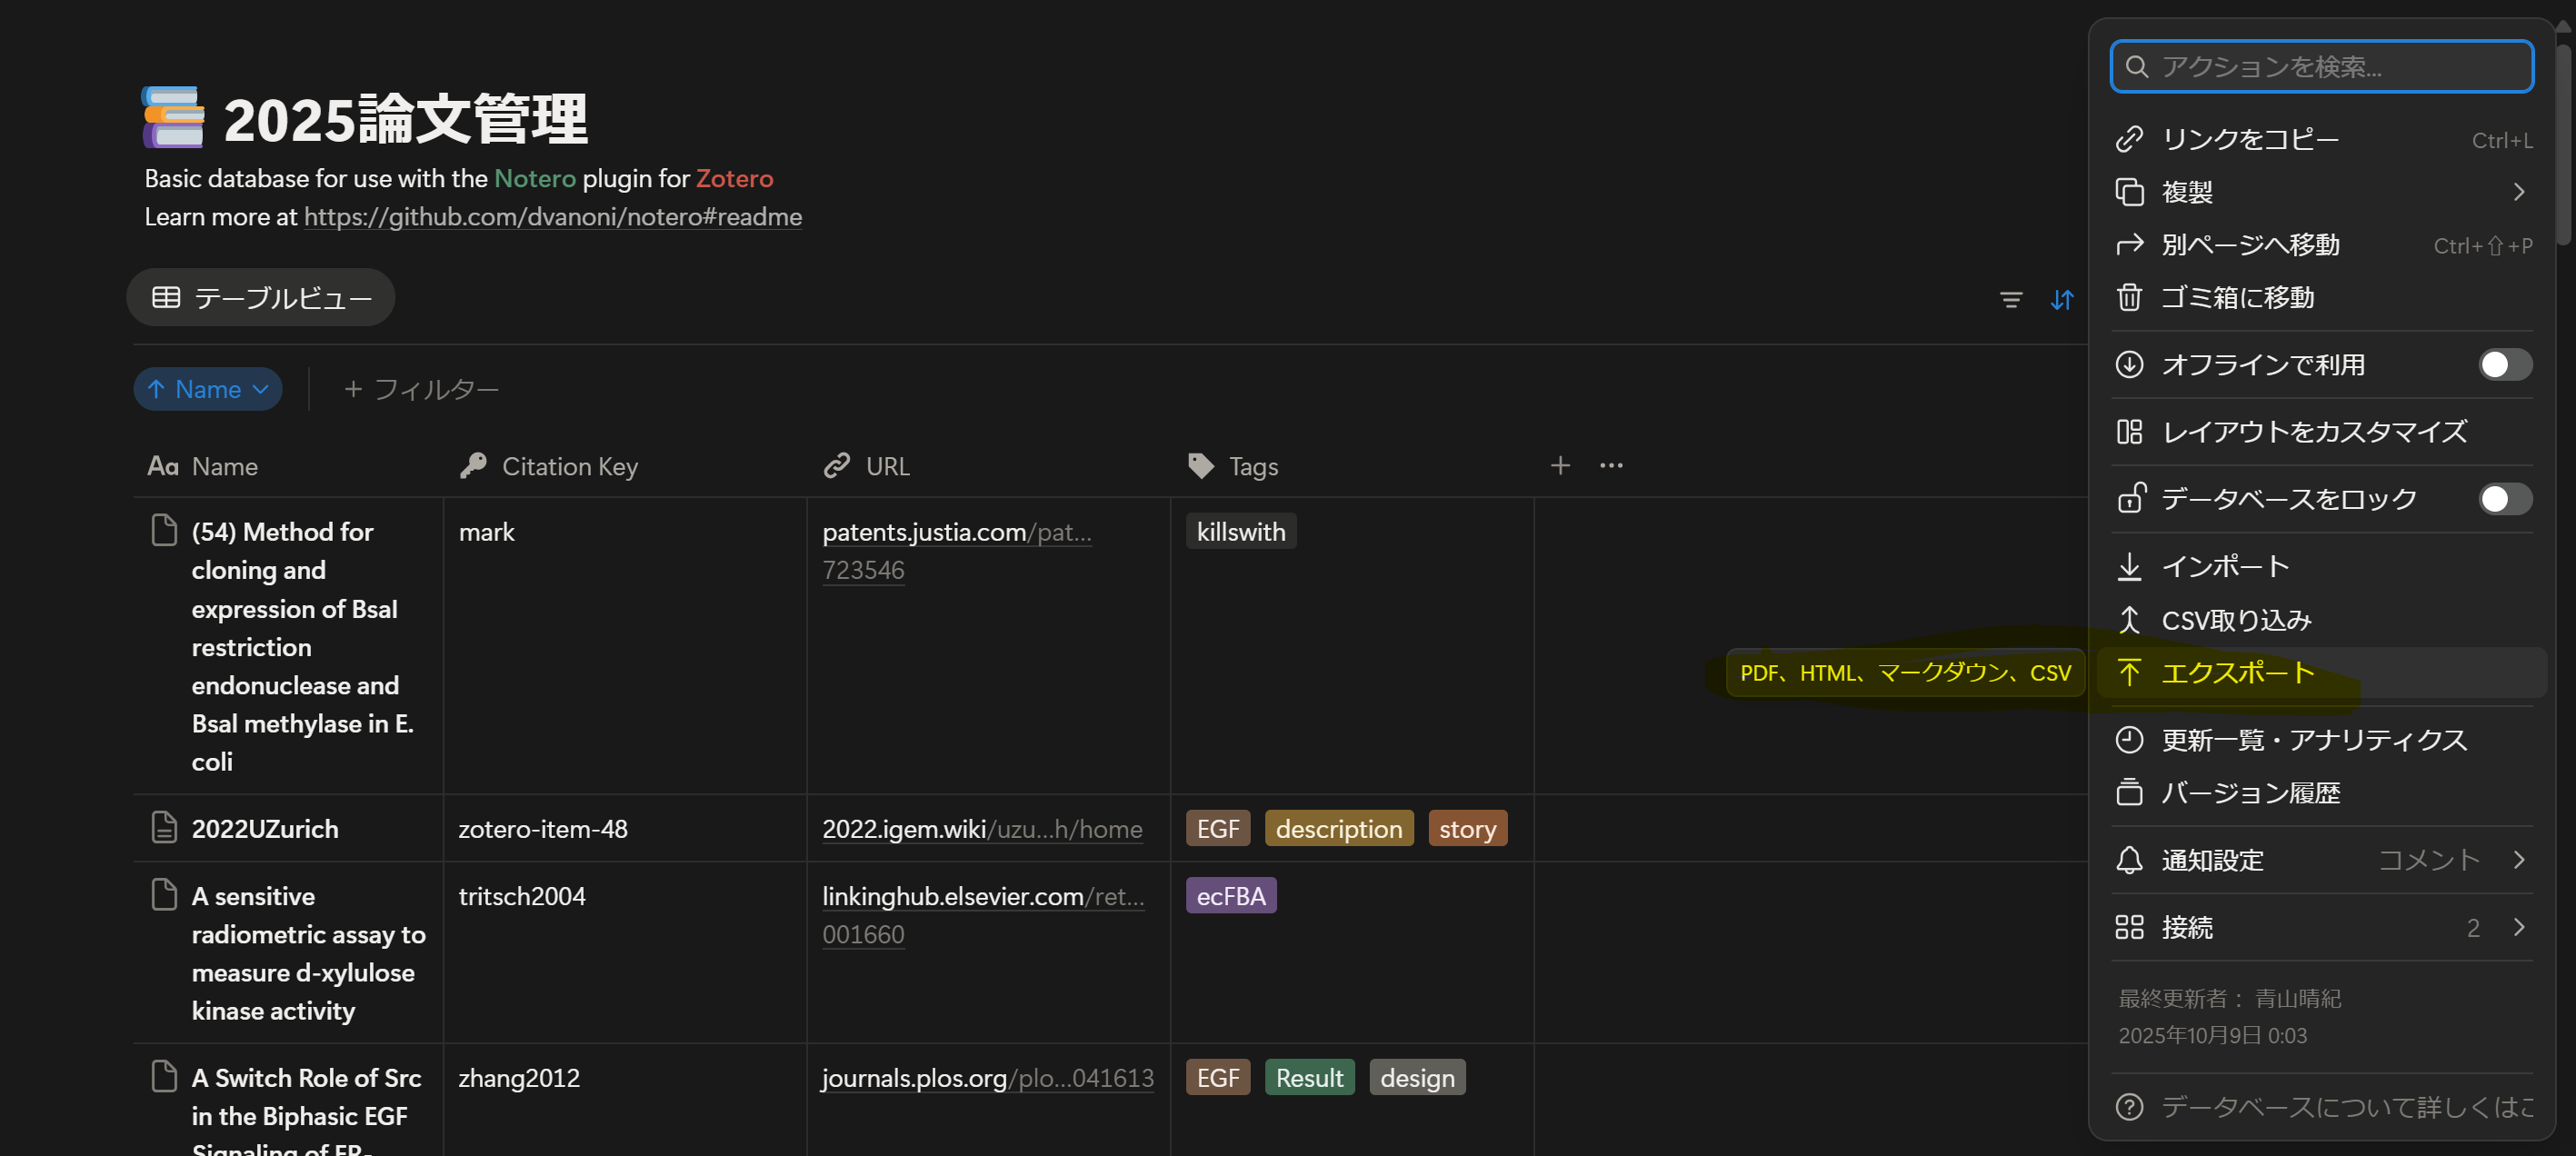Image resolution: width=2576 pixels, height=1156 pixels.
Task: Switch to テーブルビュー tab
Action: coord(261,298)
